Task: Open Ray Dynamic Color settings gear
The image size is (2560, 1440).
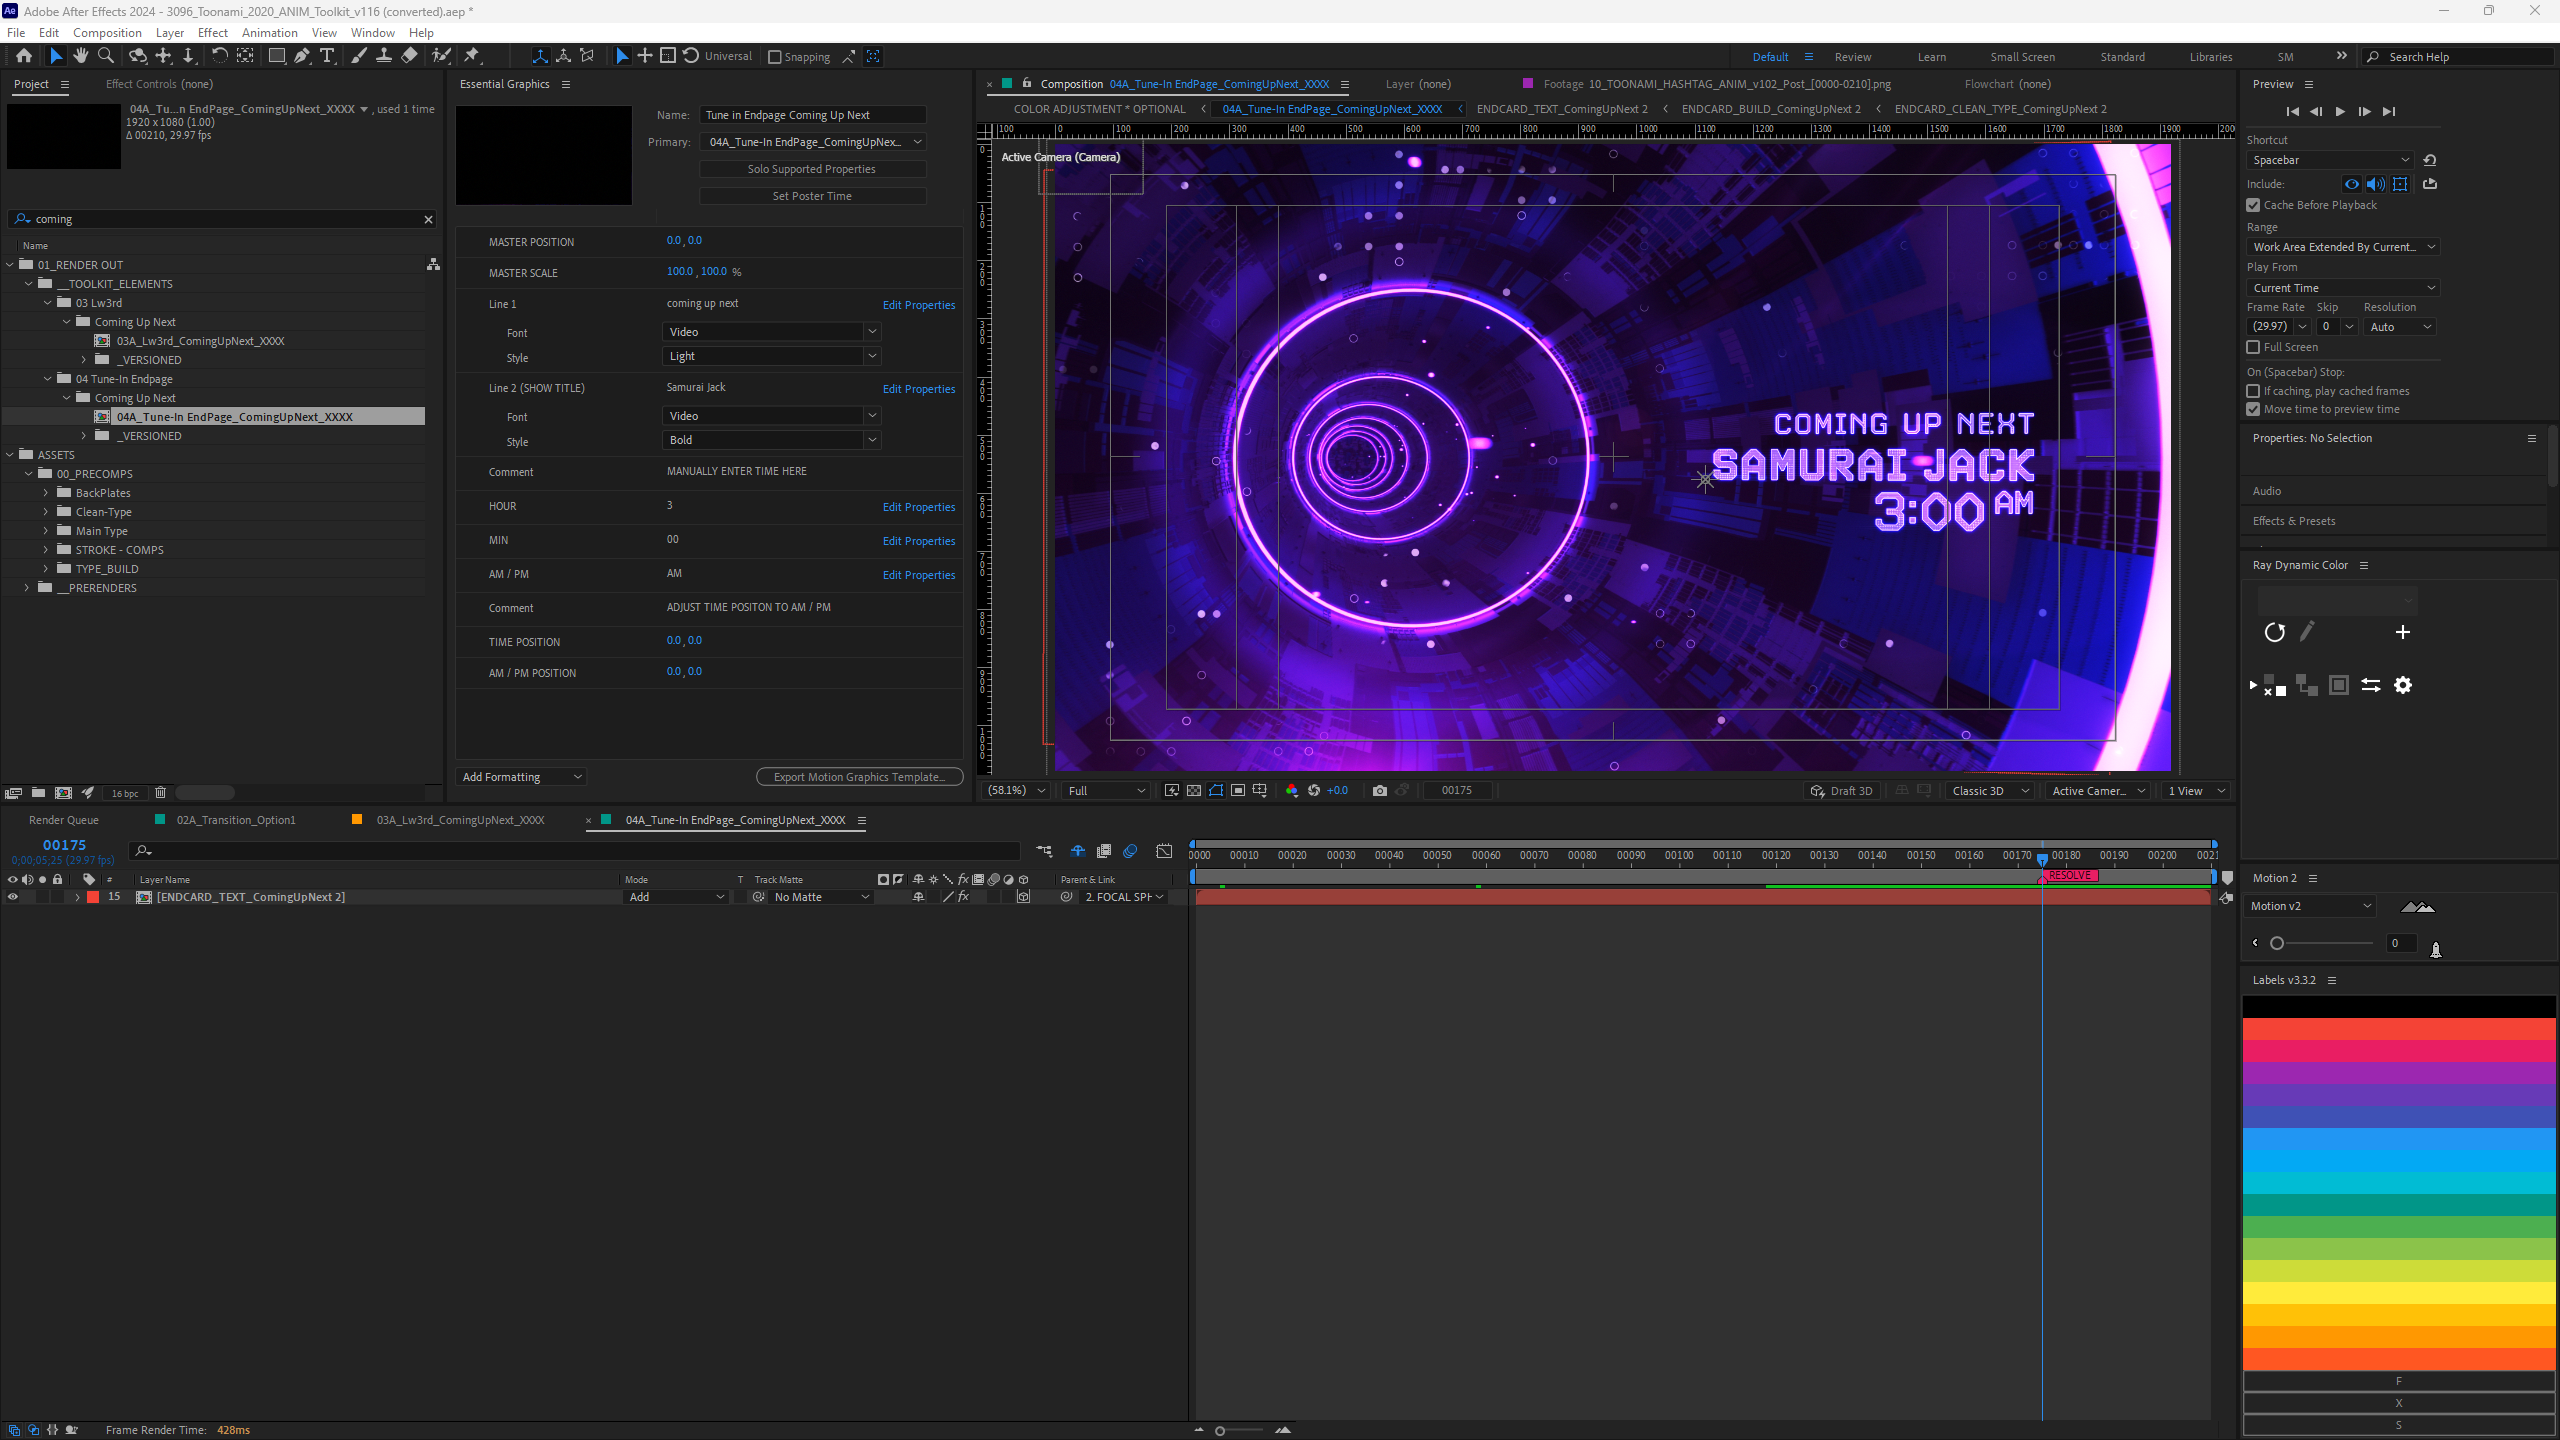Action: (2403, 685)
